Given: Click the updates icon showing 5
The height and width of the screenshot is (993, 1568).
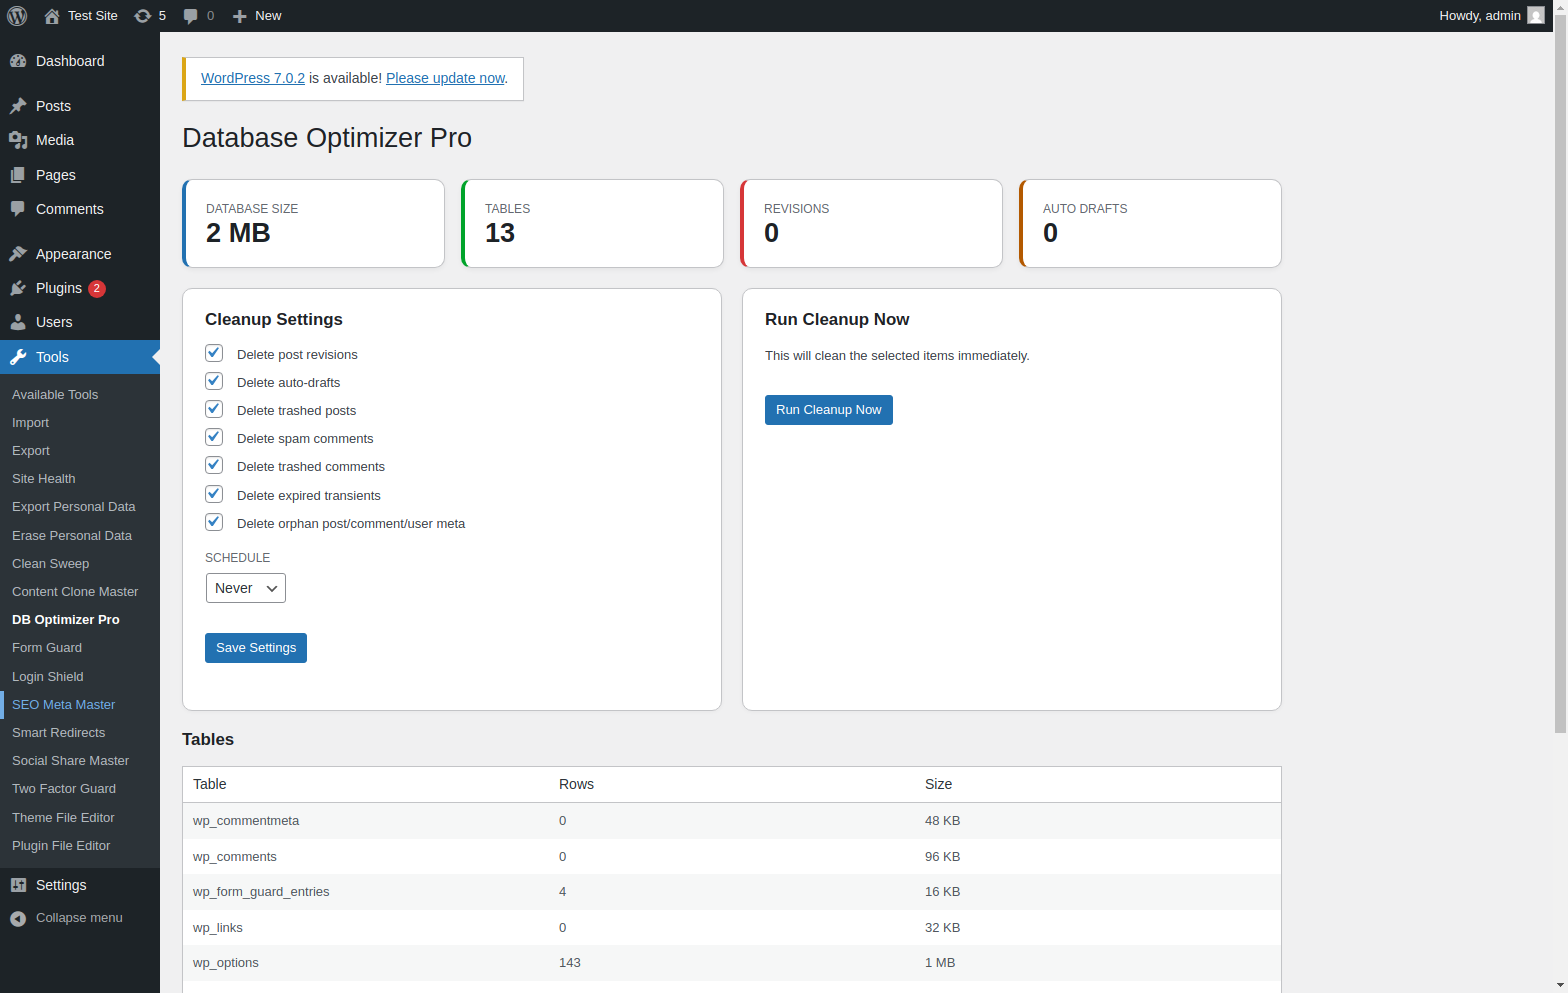Looking at the screenshot, I should [143, 16].
